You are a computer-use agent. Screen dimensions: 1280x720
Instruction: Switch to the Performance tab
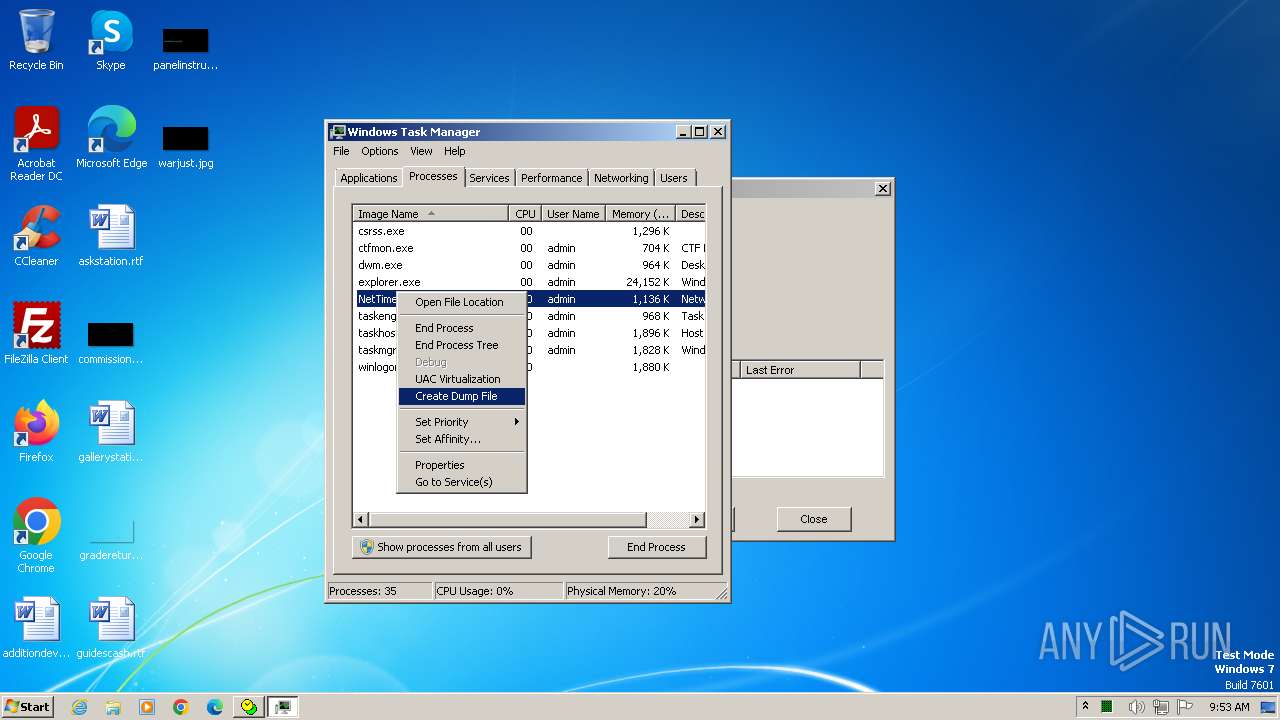[x=551, y=178]
